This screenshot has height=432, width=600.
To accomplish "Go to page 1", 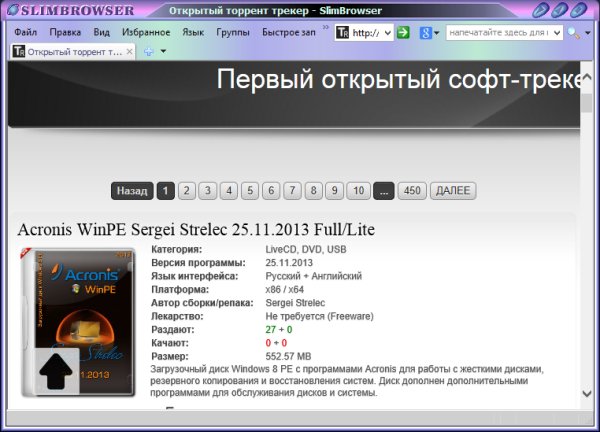I will tap(166, 191).
